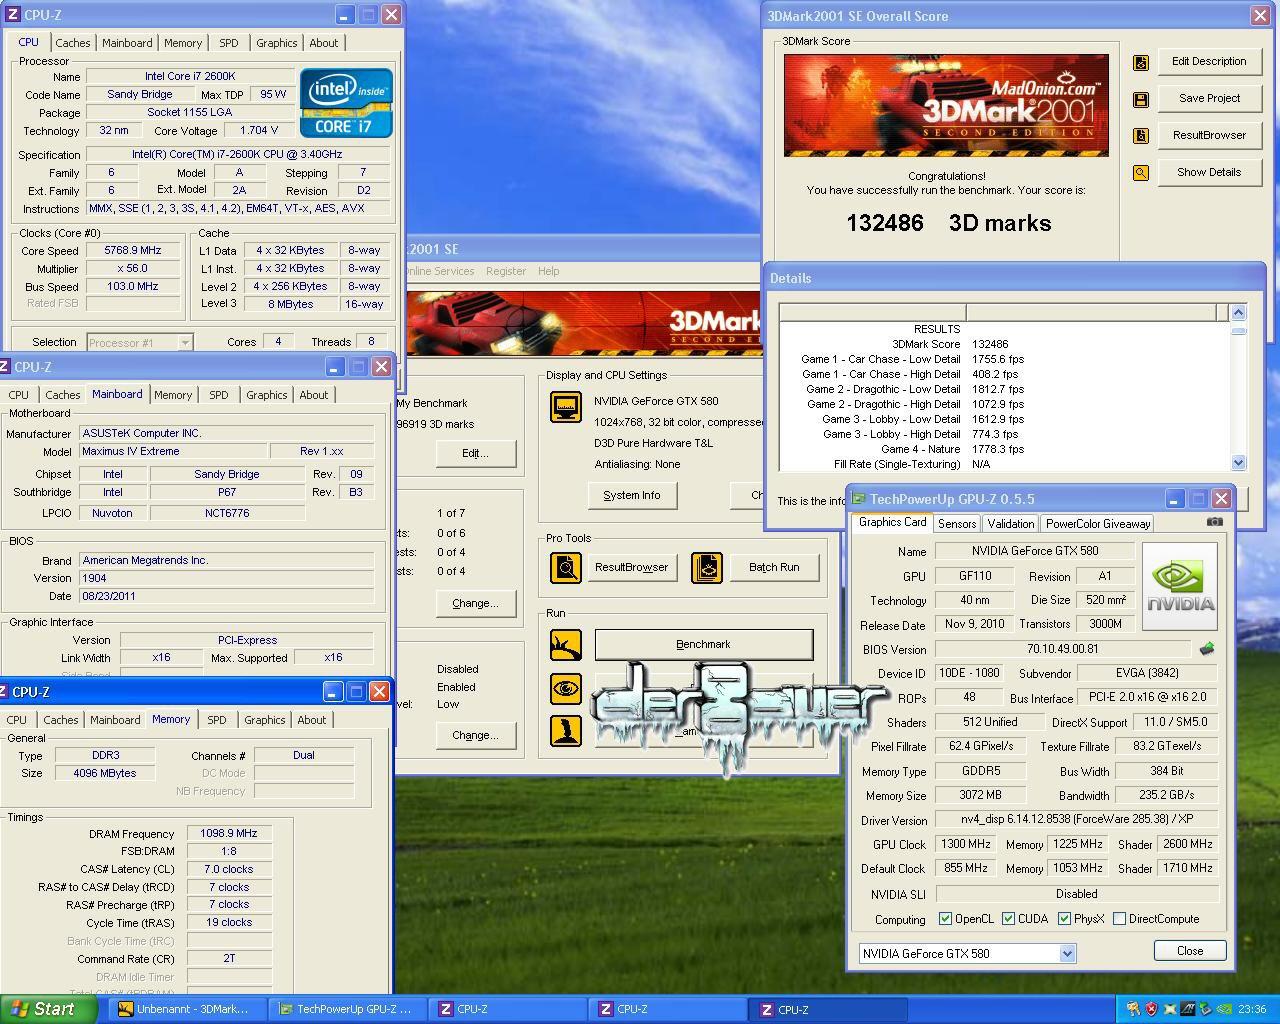Toggle the PhysX checkbox in GPU-Z
Image resolution: width=1280 pixels, height=1024 pixels.
1064,919
